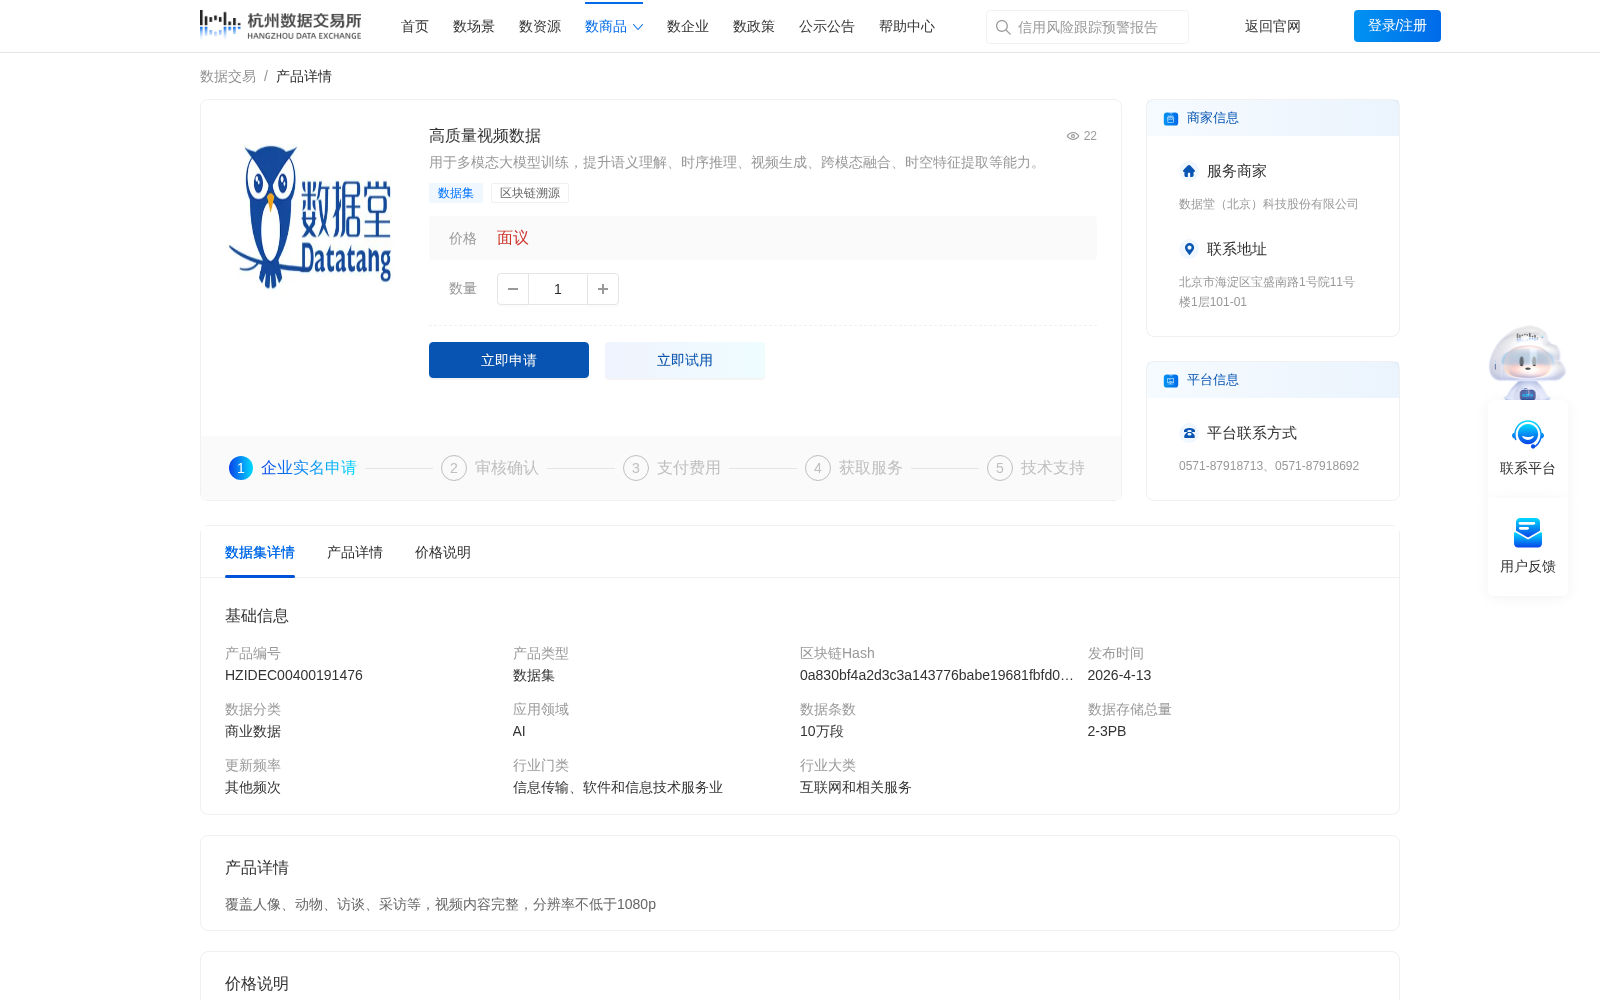Click the 登录/注册 button
Image resolution: width=1600 pixels, height=1000 pixels.
coord(1397,26)
